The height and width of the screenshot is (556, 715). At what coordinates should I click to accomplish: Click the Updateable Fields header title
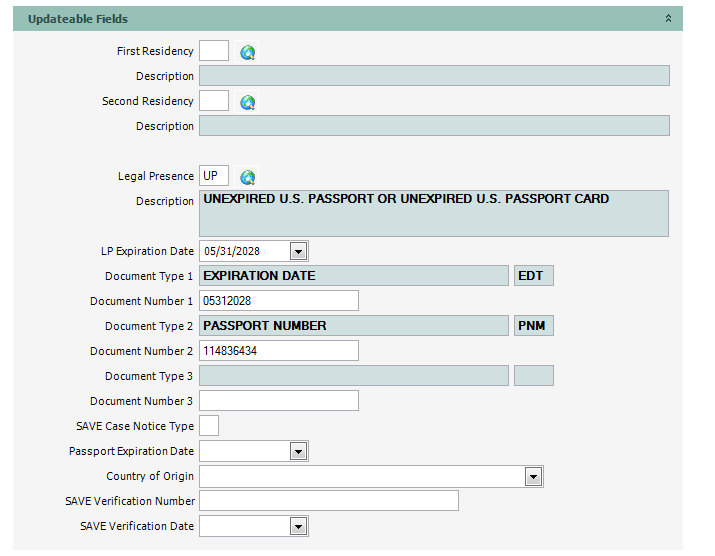[x=78, y=19]
